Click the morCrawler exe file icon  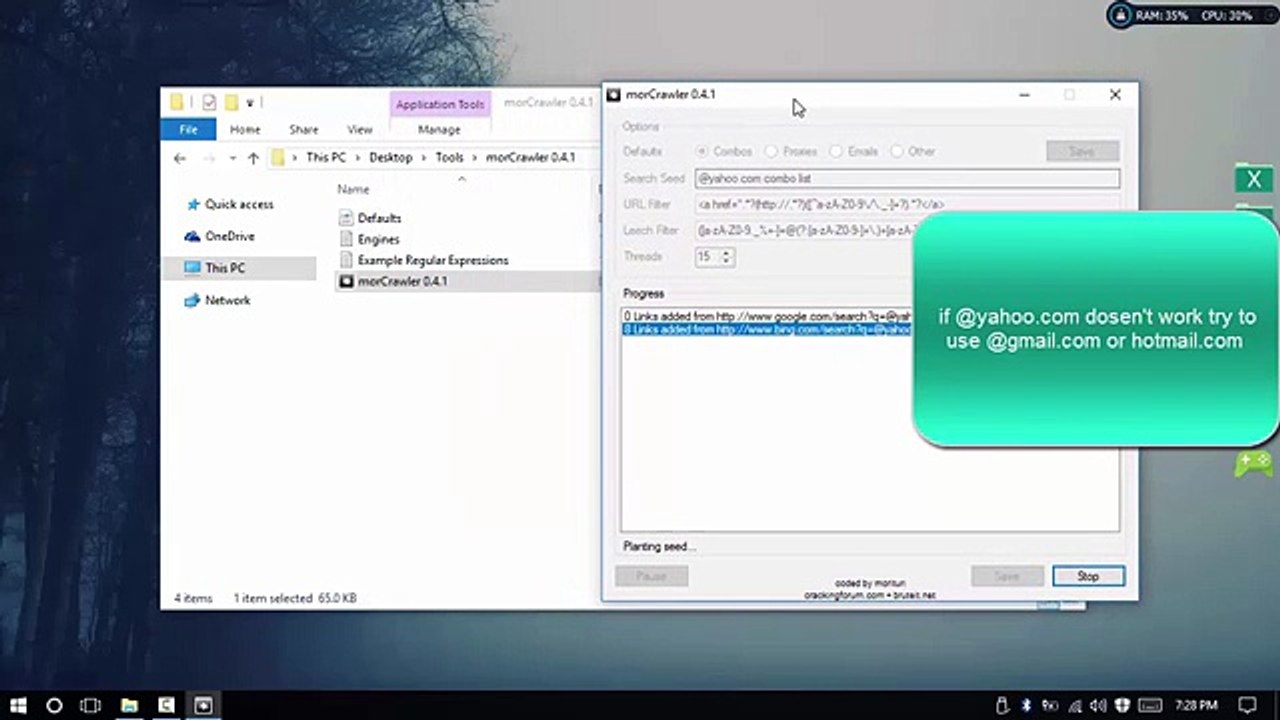coord(346,281)
